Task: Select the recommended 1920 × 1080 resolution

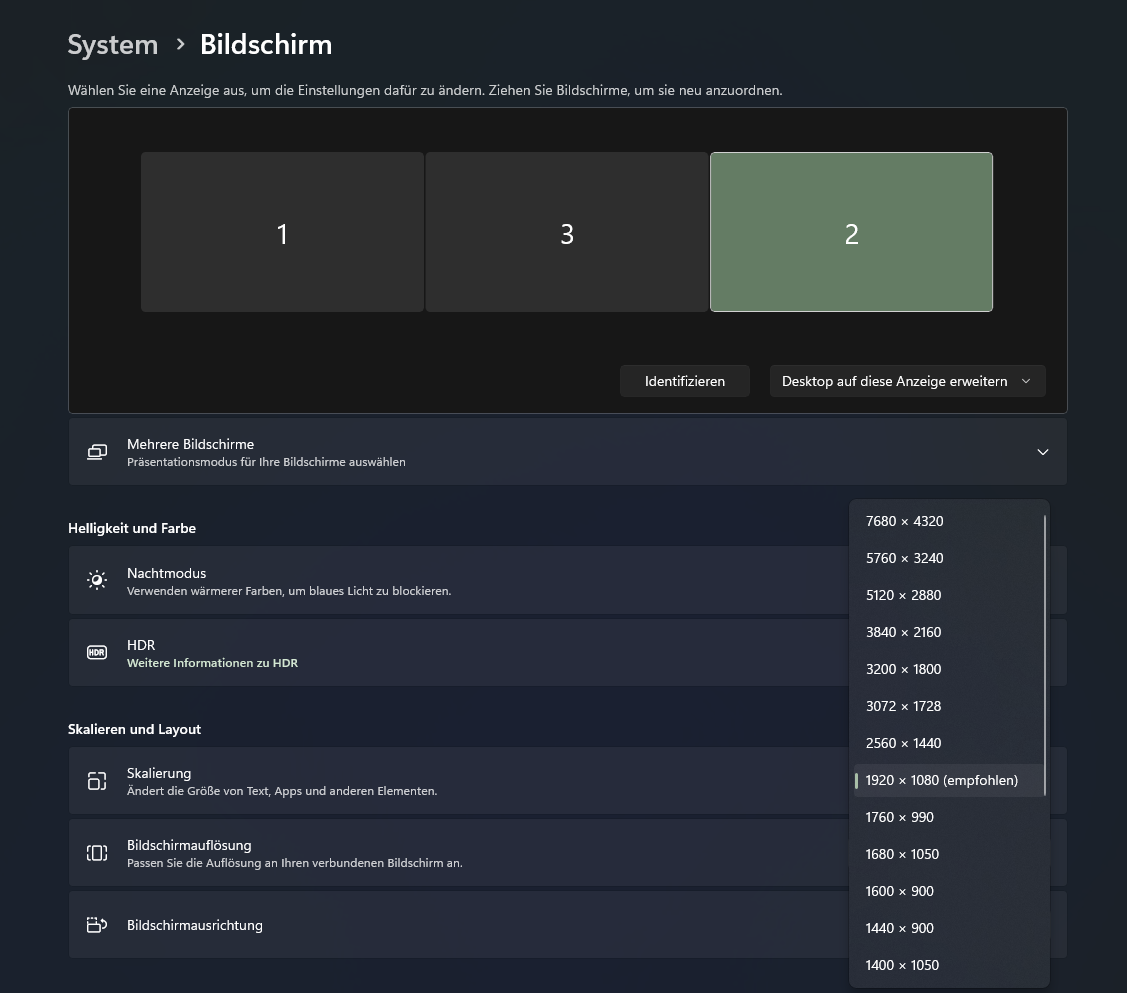Action: coord(941,780)
